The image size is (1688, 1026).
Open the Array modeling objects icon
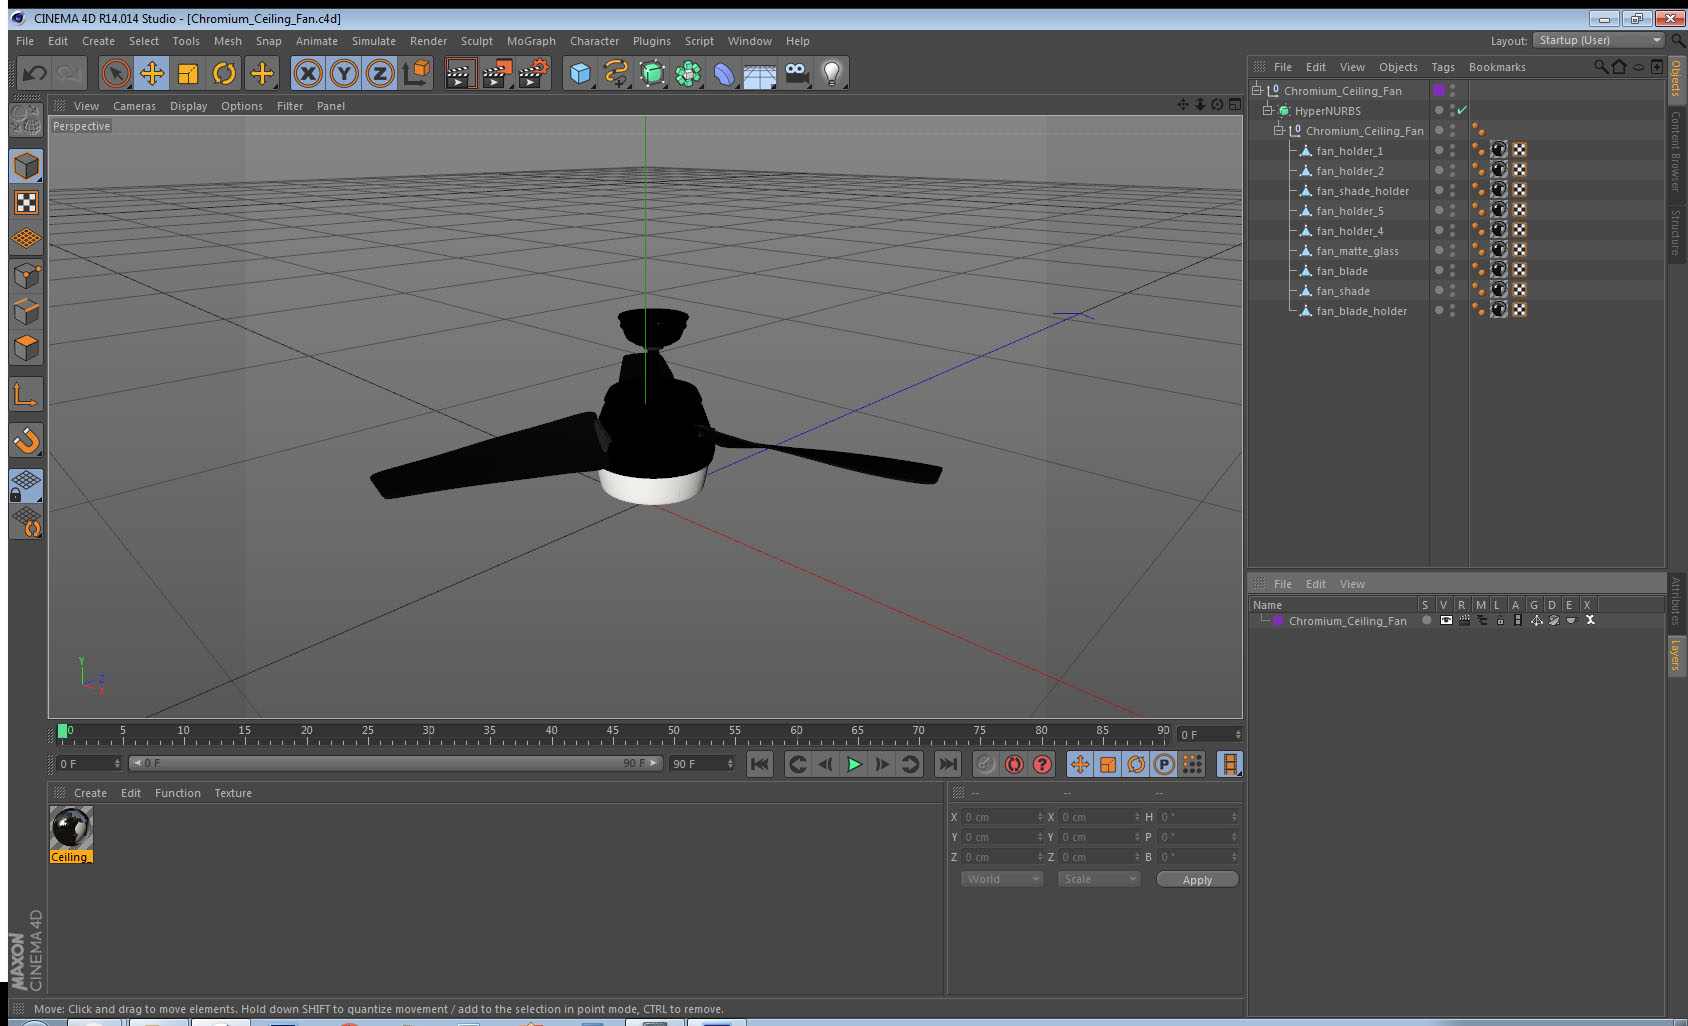[x=688, y=73]
